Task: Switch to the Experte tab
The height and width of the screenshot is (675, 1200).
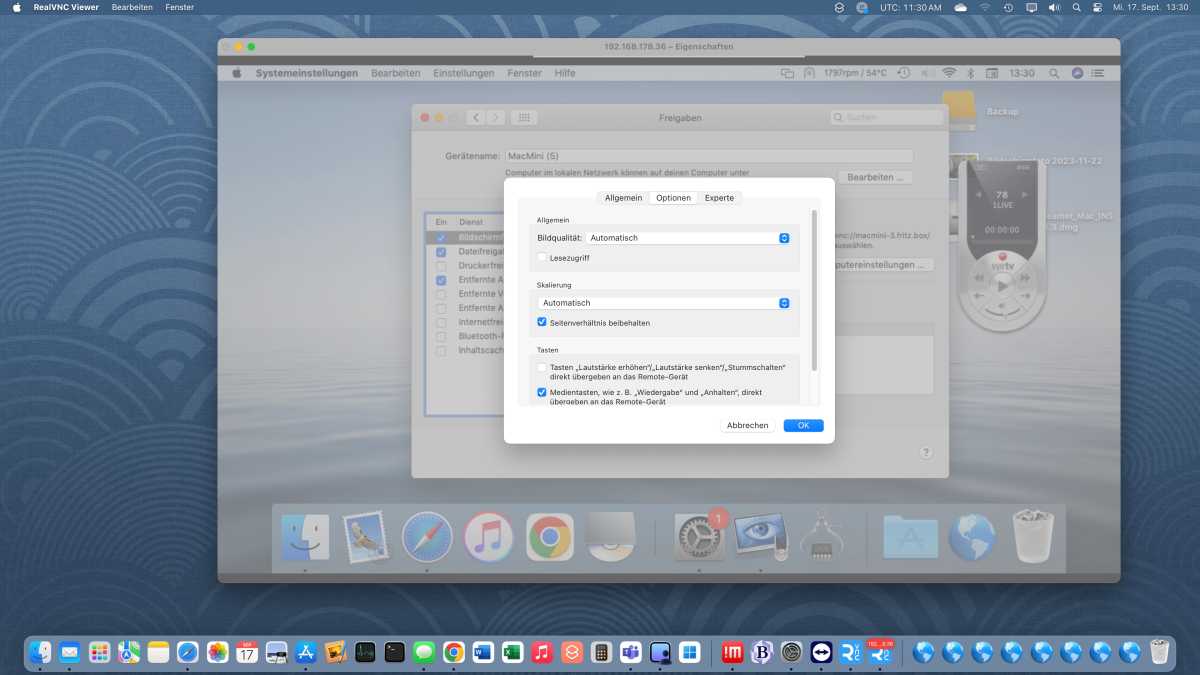Action: (x=719, y=198)
